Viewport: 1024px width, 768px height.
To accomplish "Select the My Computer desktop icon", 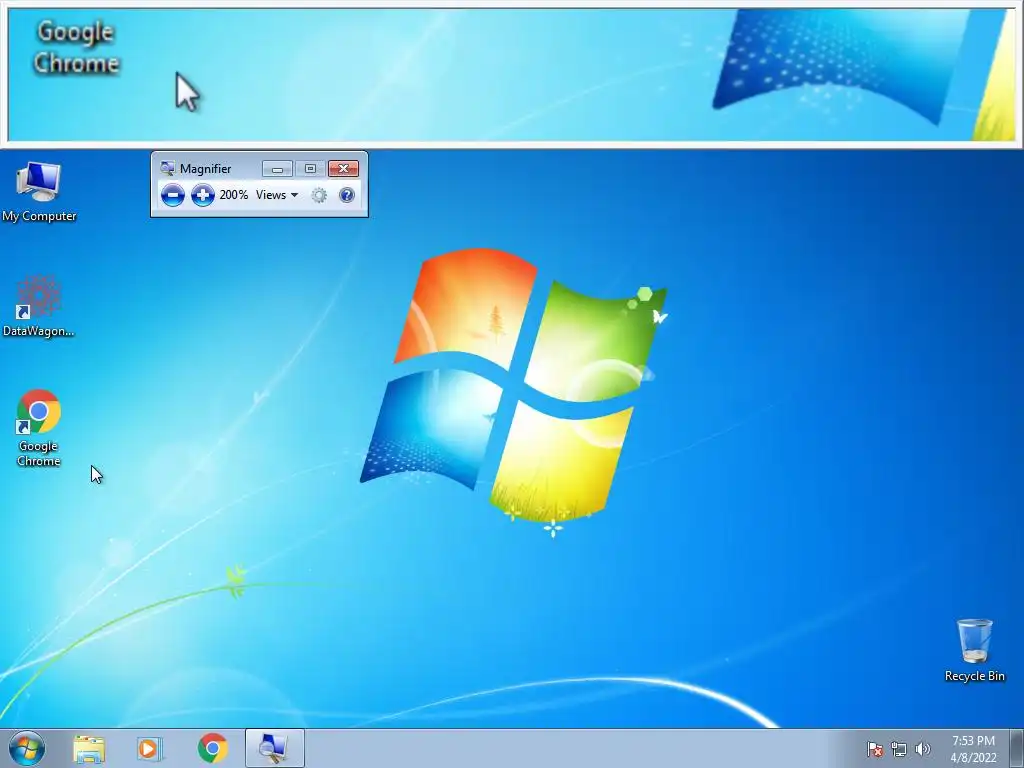I will coord(39,191).
